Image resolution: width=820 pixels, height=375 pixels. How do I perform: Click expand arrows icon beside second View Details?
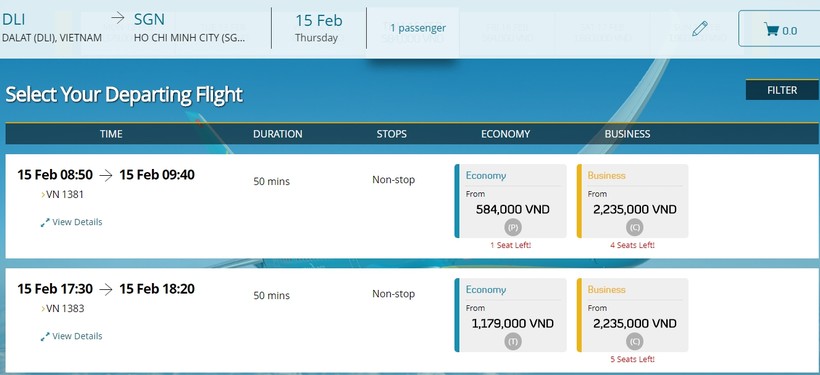[45, 336]
